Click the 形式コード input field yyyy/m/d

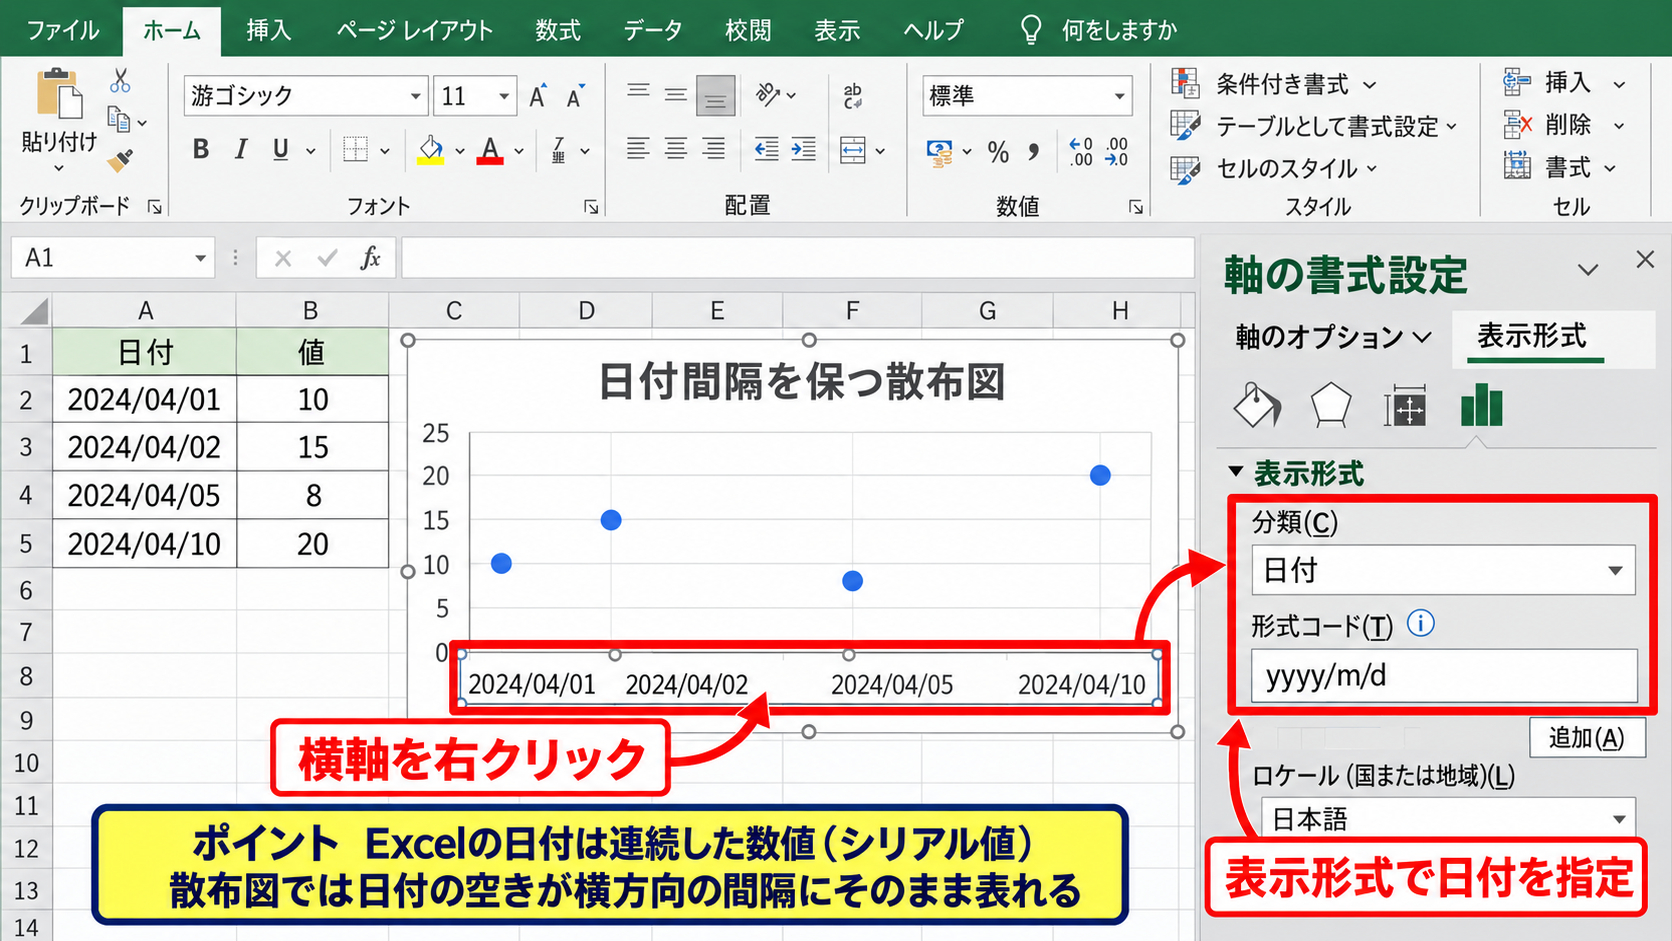click(x=1444, y=676)
